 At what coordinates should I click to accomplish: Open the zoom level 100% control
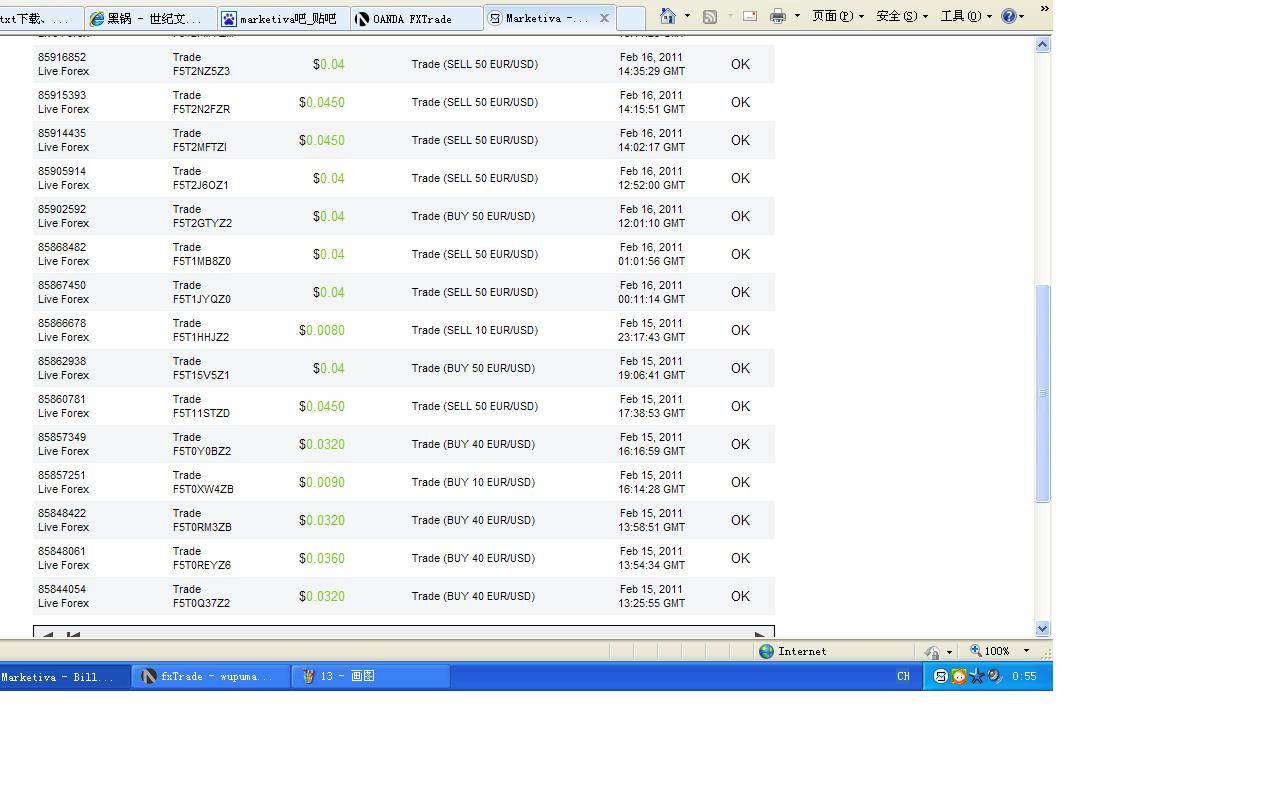(990, 651)
